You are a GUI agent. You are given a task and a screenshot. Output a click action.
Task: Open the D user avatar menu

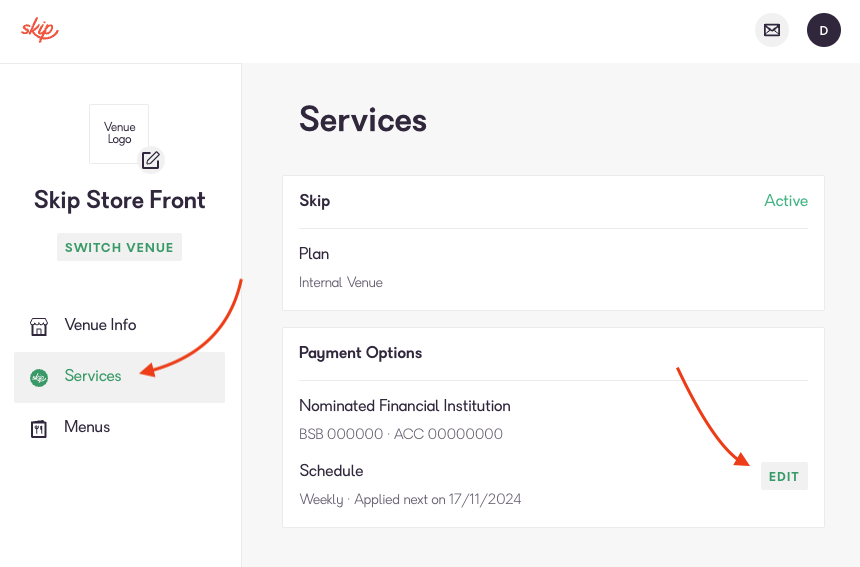coord(823,30)
